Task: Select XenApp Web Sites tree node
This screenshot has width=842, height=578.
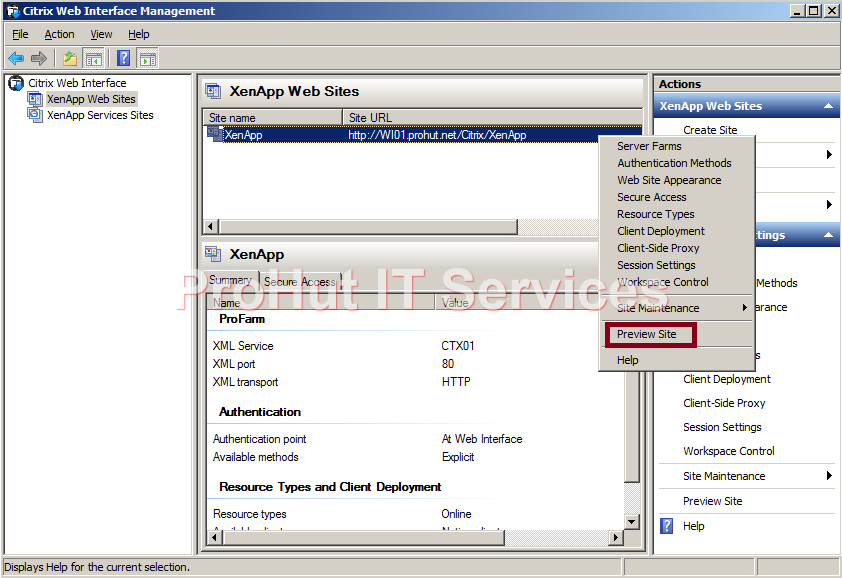Action: (x=91, y=99)
